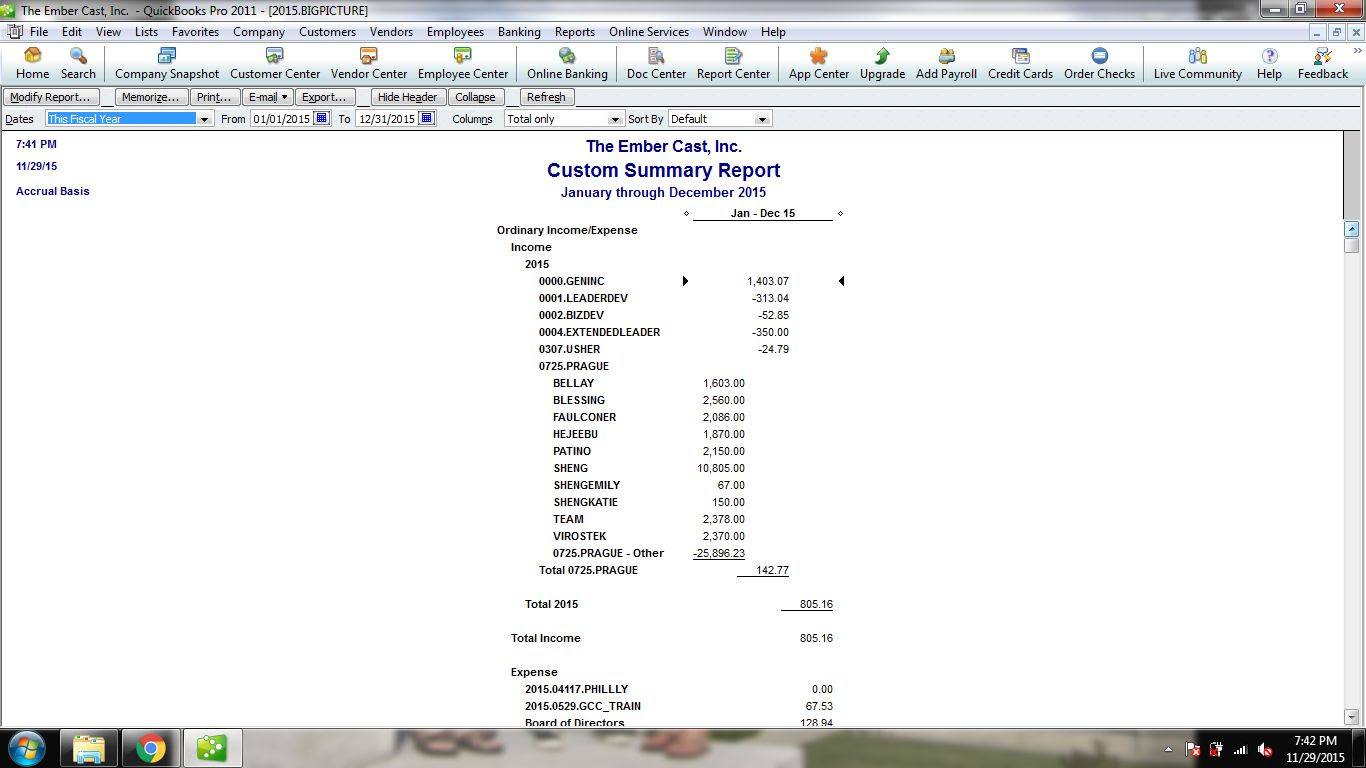Open the To date calendar picker
Image resolution: width=1366 pixels, height=768 pixels.
tap(427, 118)
